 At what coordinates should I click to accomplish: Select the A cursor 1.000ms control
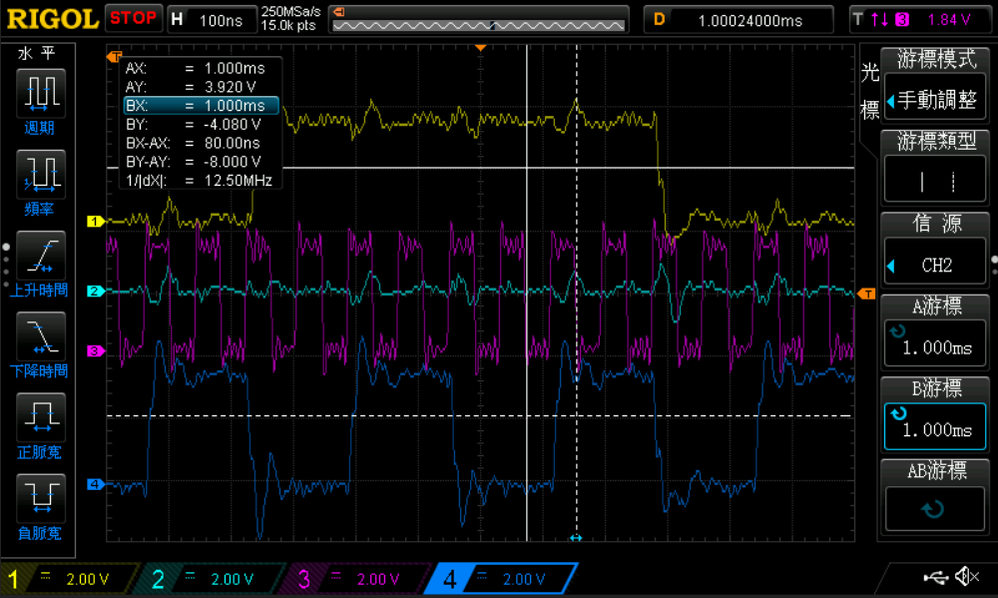935,344
